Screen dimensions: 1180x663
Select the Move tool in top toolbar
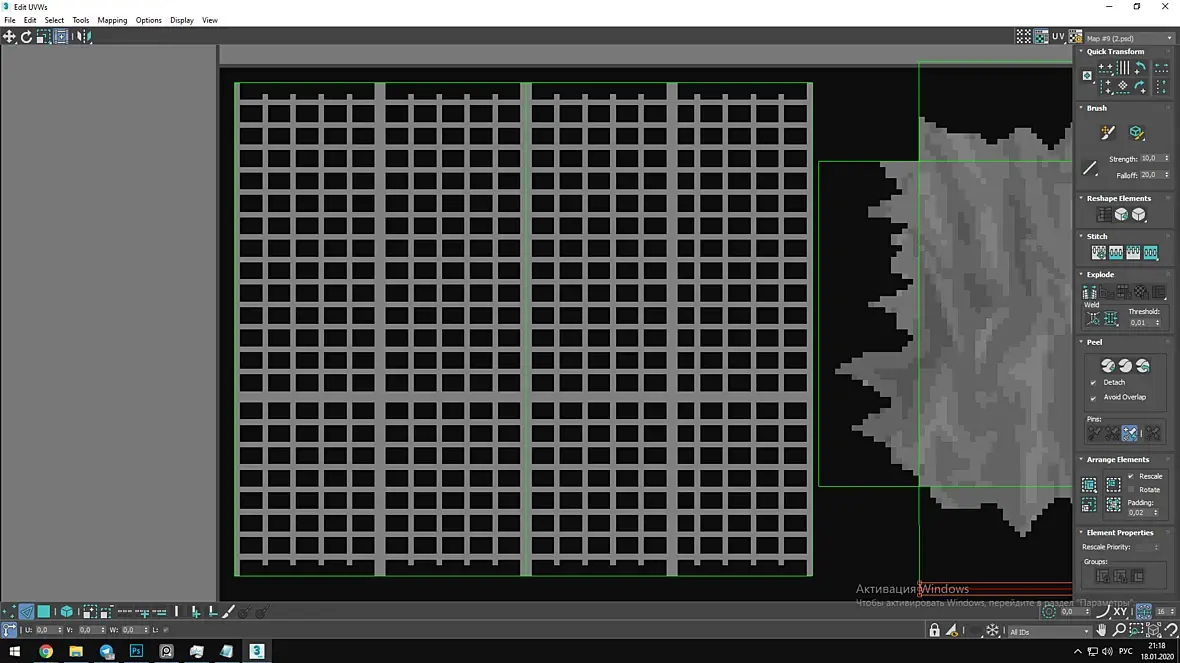9,36
